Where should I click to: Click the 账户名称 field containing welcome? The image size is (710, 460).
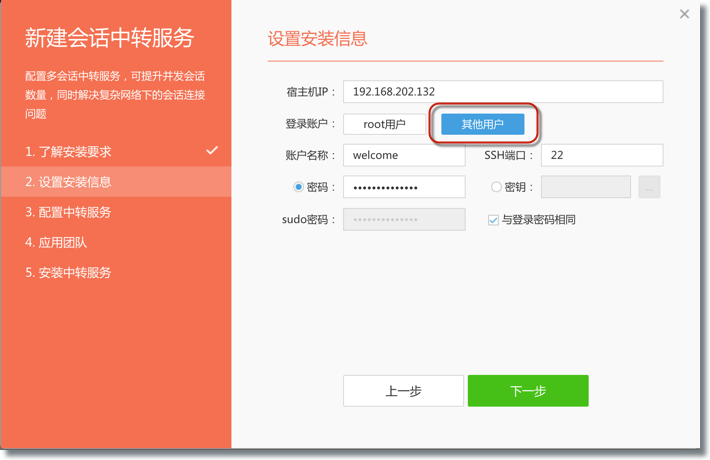click(x=403, y=155)
